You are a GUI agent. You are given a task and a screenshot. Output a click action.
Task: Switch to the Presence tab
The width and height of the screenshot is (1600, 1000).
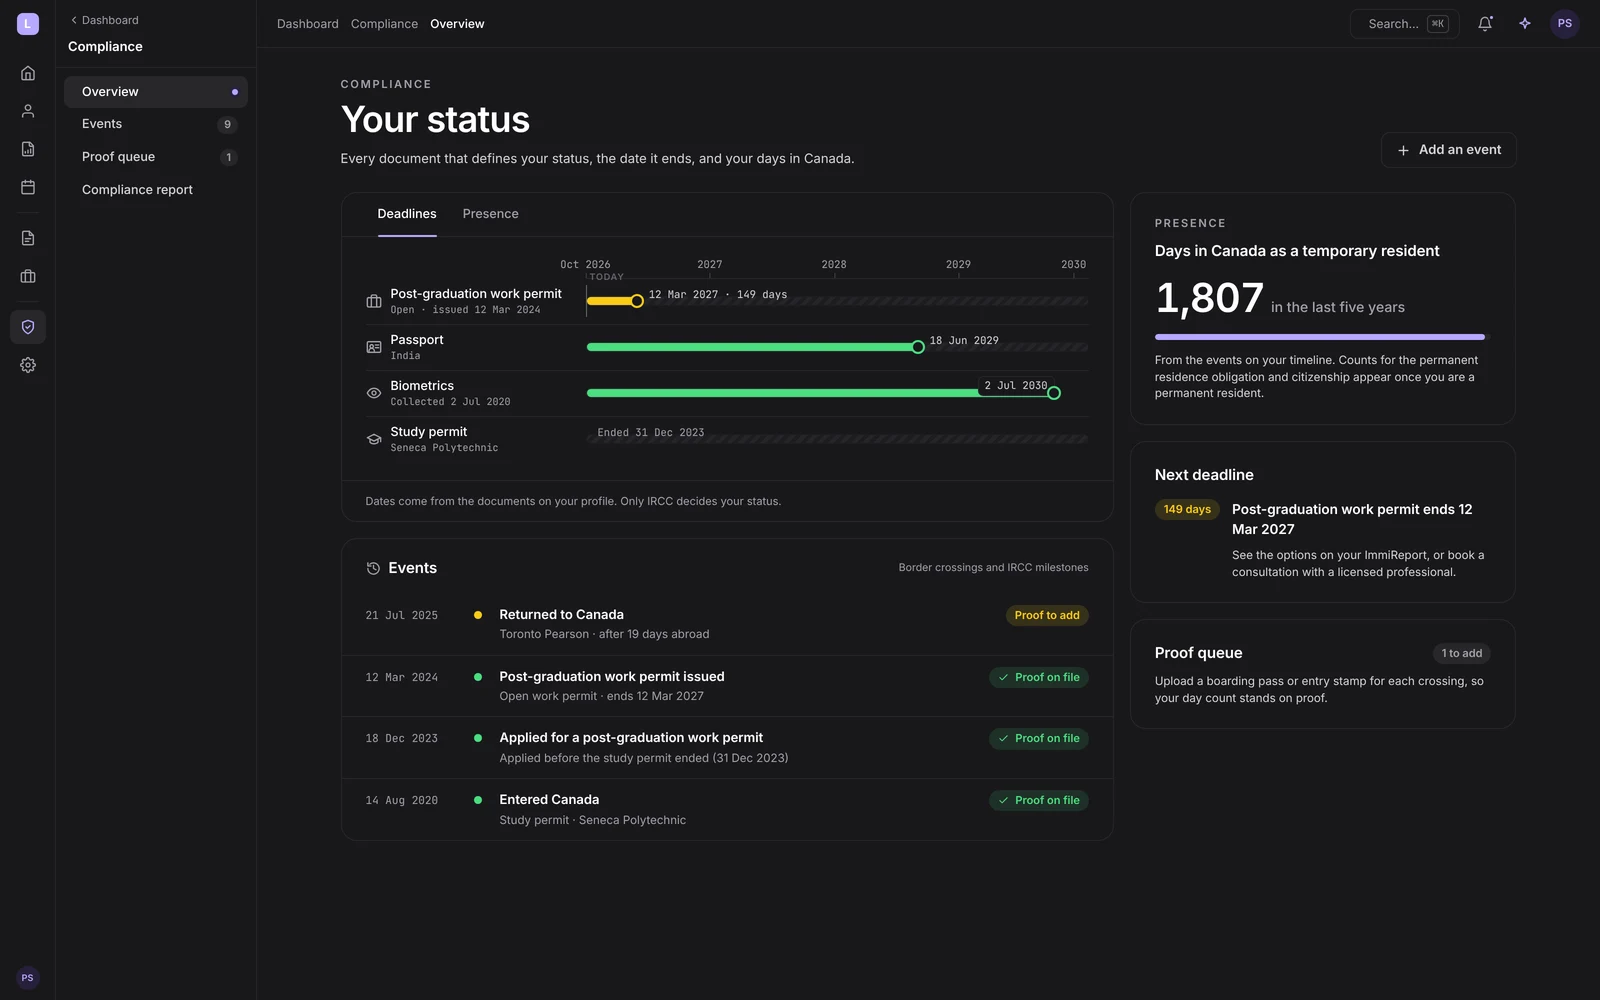pyautogui.click(x=490, y=214)
